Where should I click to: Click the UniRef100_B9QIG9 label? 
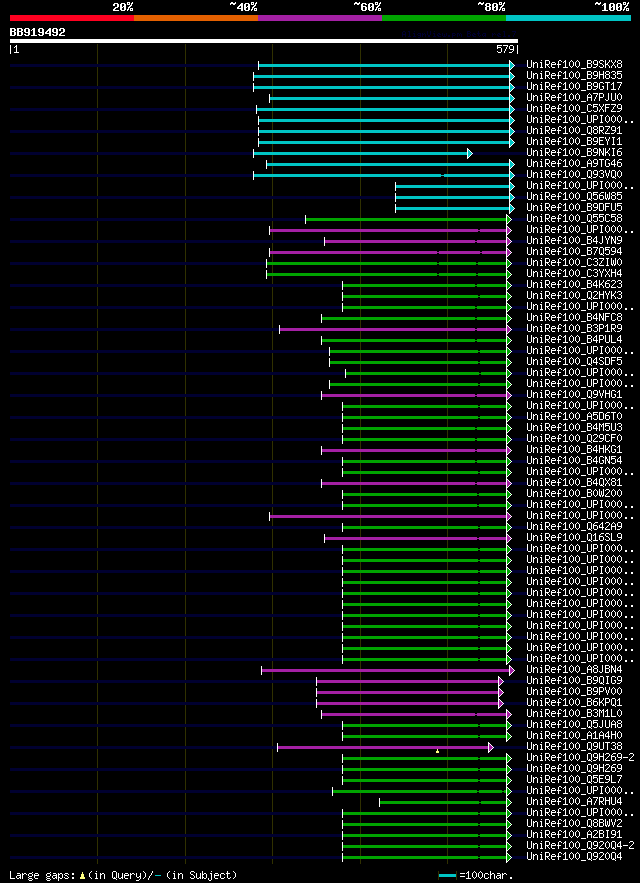tap(574, 680)
